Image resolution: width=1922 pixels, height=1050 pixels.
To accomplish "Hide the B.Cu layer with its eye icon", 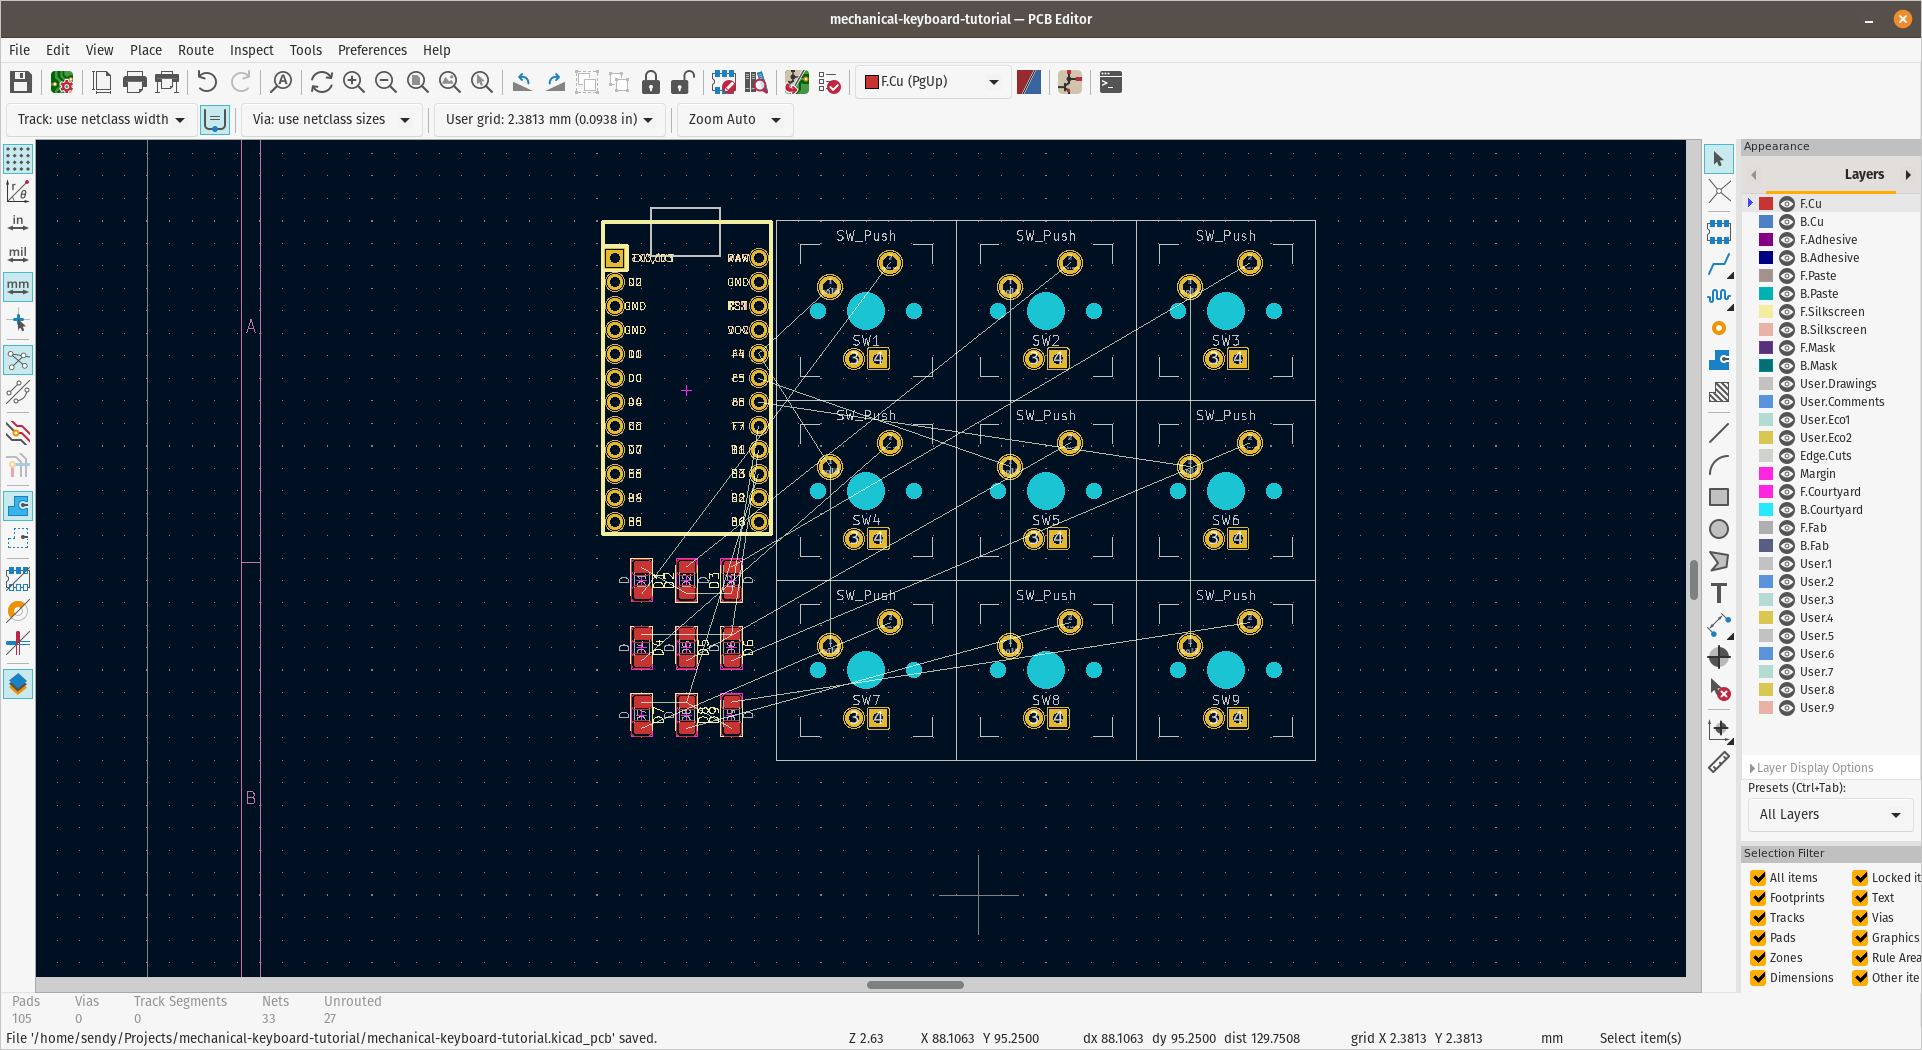I will point(1787,222).
